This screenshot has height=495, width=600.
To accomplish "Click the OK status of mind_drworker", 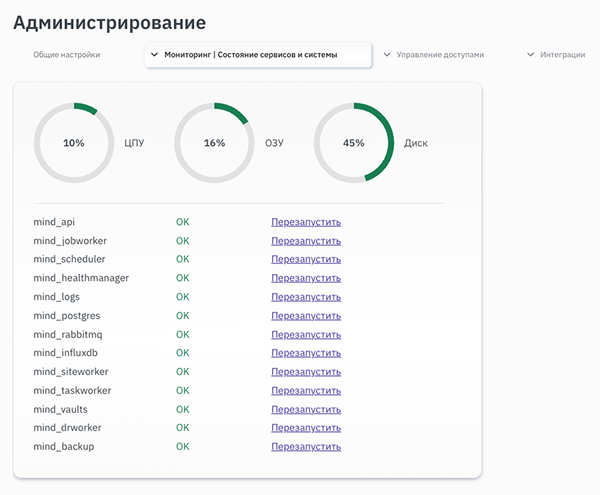I will click(x=183, y=428).
